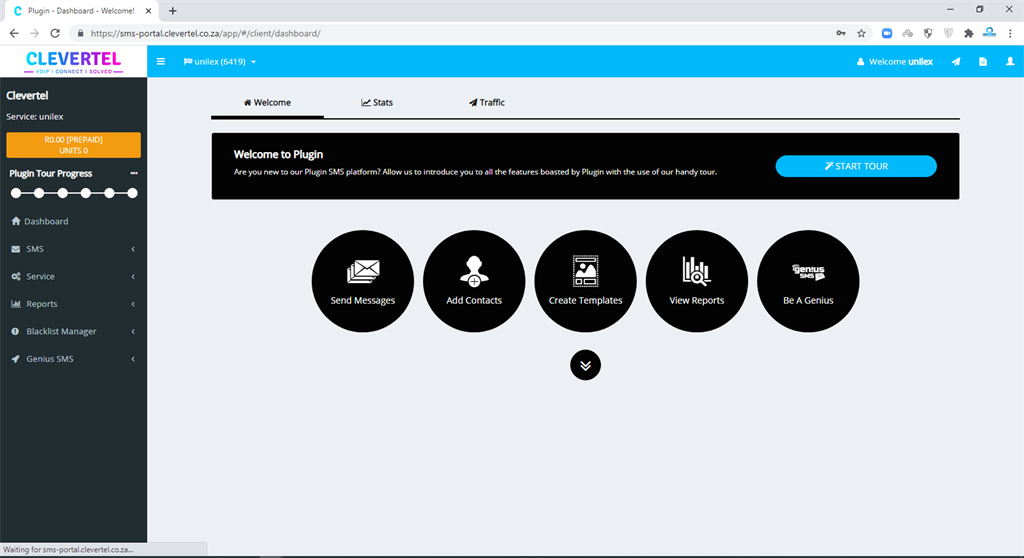Click the Clevertel heading in sidebar
Image resolution: width=1024 pixels, height=558 pixels.
[x=27, y=95]
